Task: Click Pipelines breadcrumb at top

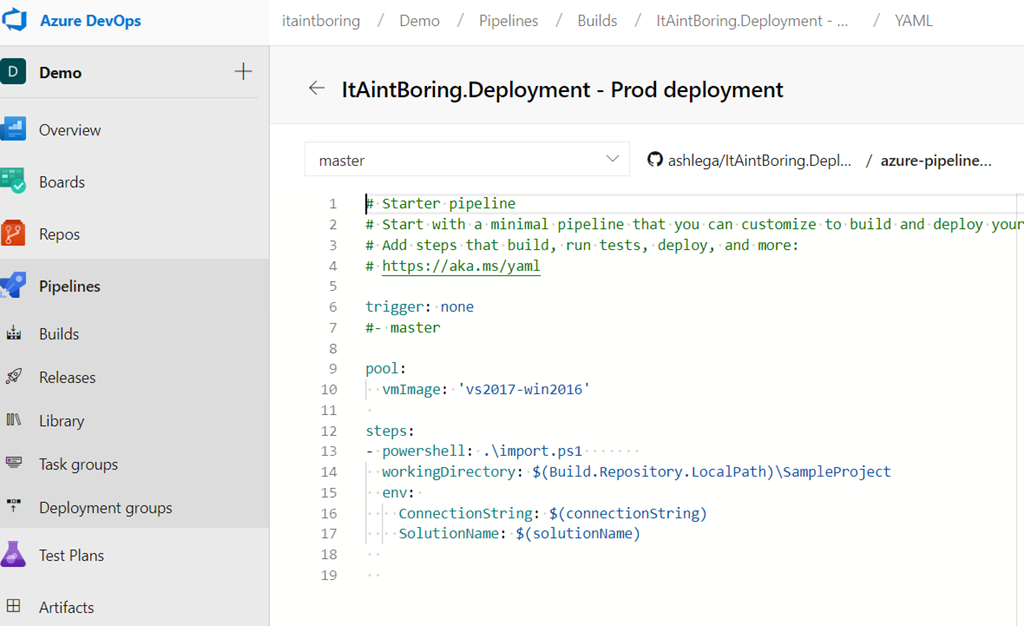Action: [x=508, y=21]
